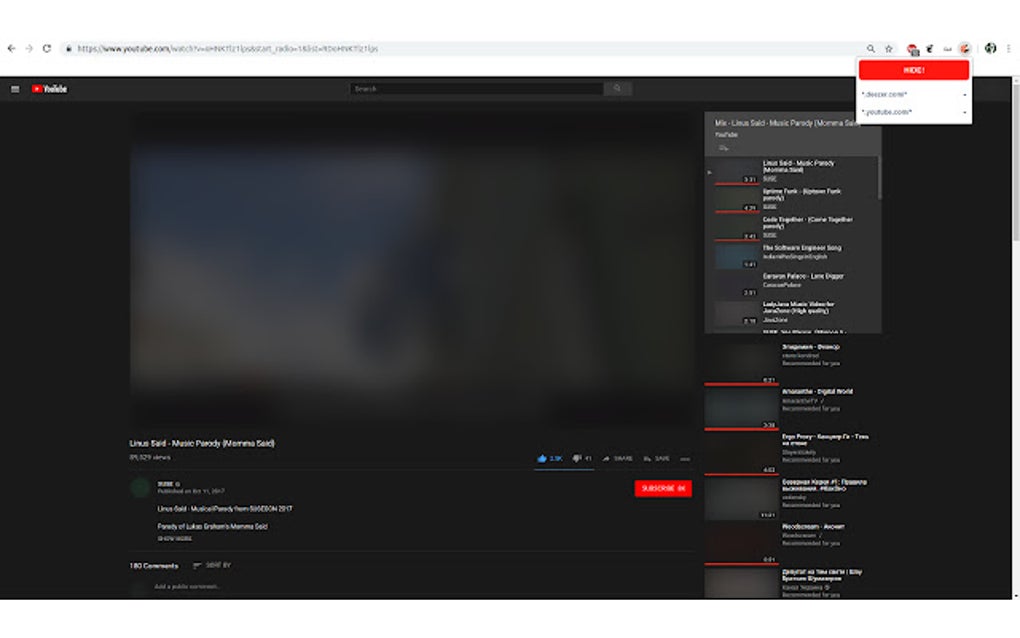Click the padlock site info icon
Screen dimensions: 1020x638
point(68,49)
